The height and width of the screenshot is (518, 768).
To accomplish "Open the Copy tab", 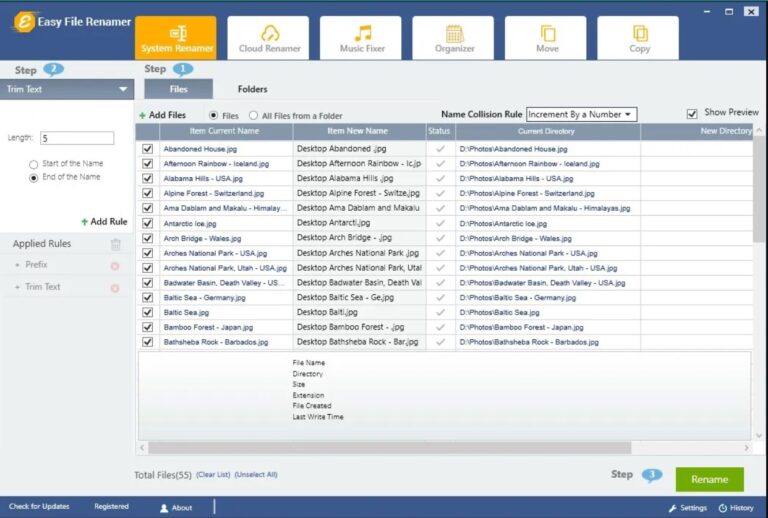I will coord(639,38).
